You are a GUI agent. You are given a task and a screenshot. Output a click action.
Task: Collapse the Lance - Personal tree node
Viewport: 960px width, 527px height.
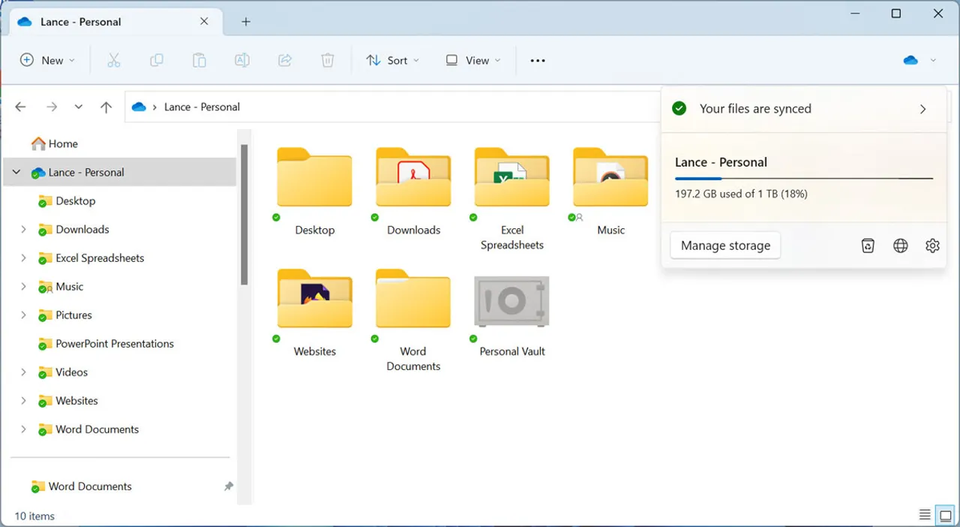click(16, 173)
